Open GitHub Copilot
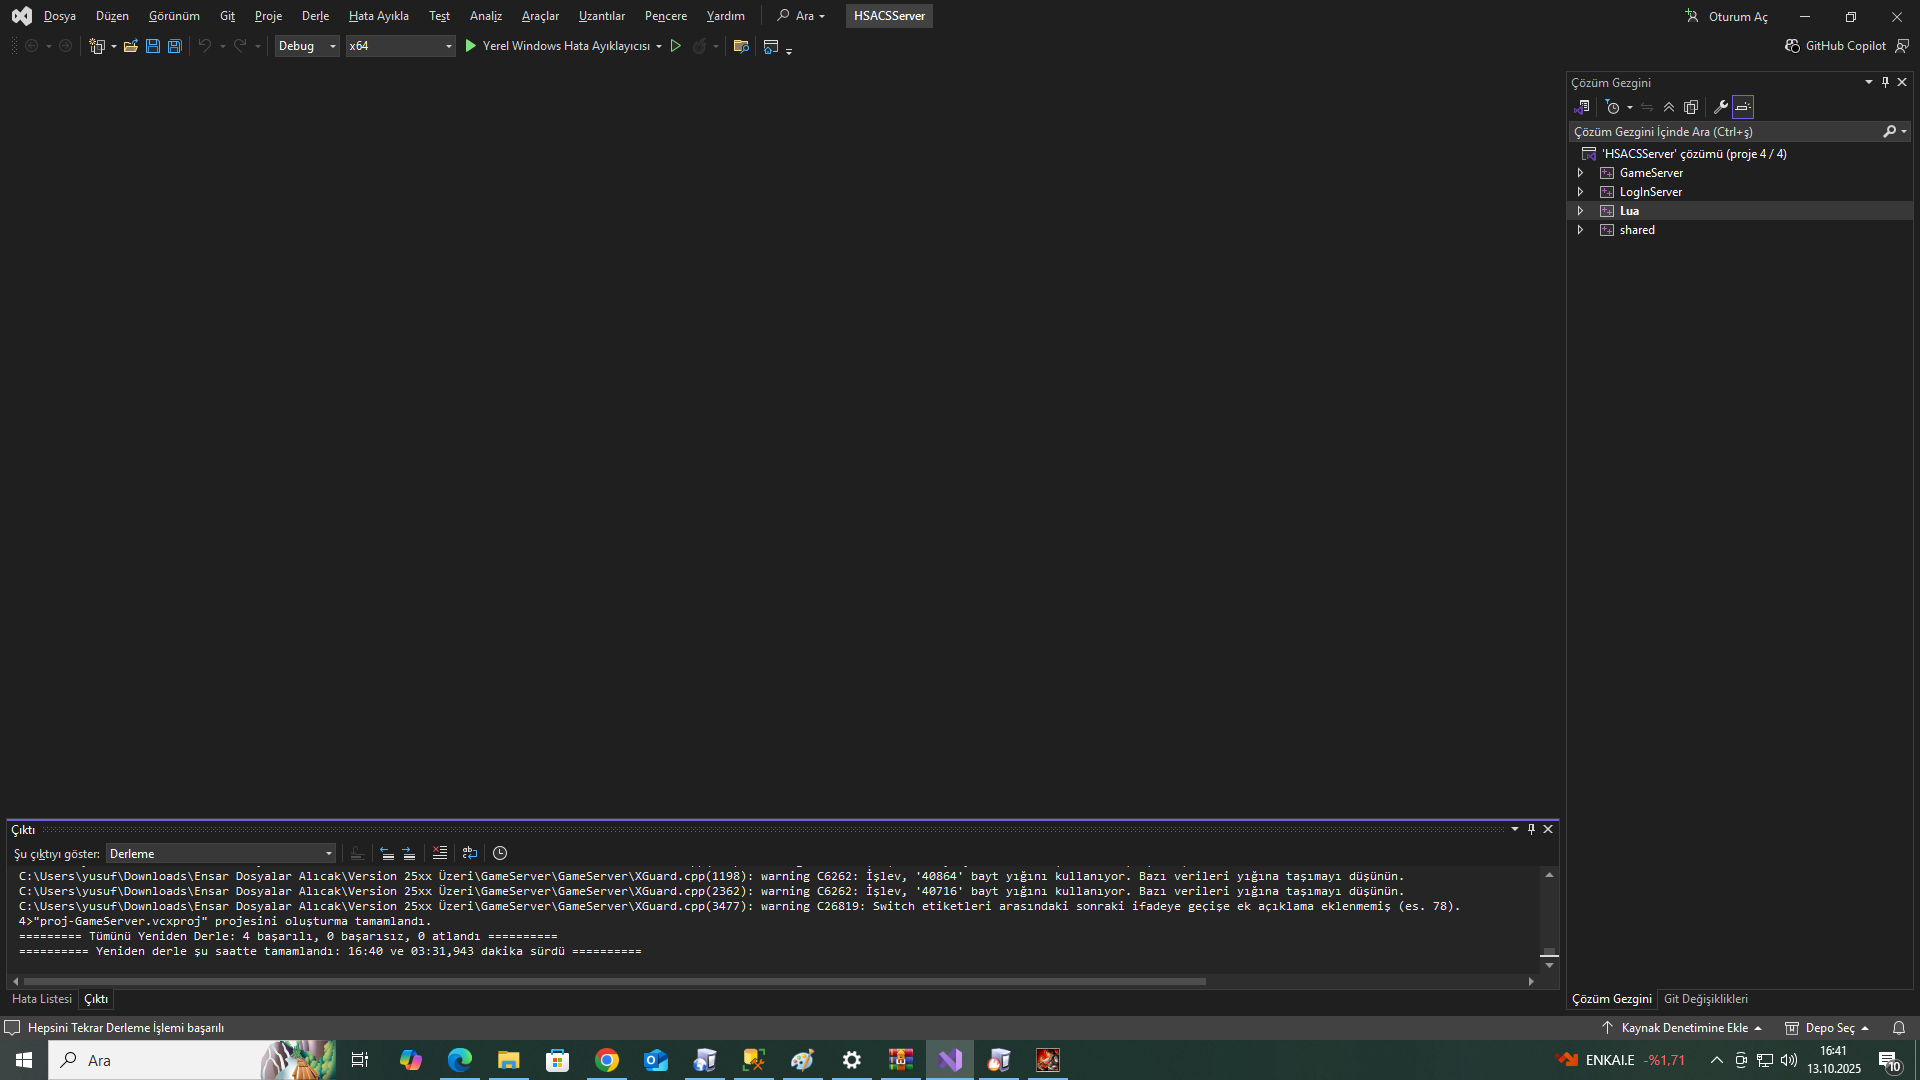The height and width of the screenshot is (1080, 1920). tap(1836, 46)
